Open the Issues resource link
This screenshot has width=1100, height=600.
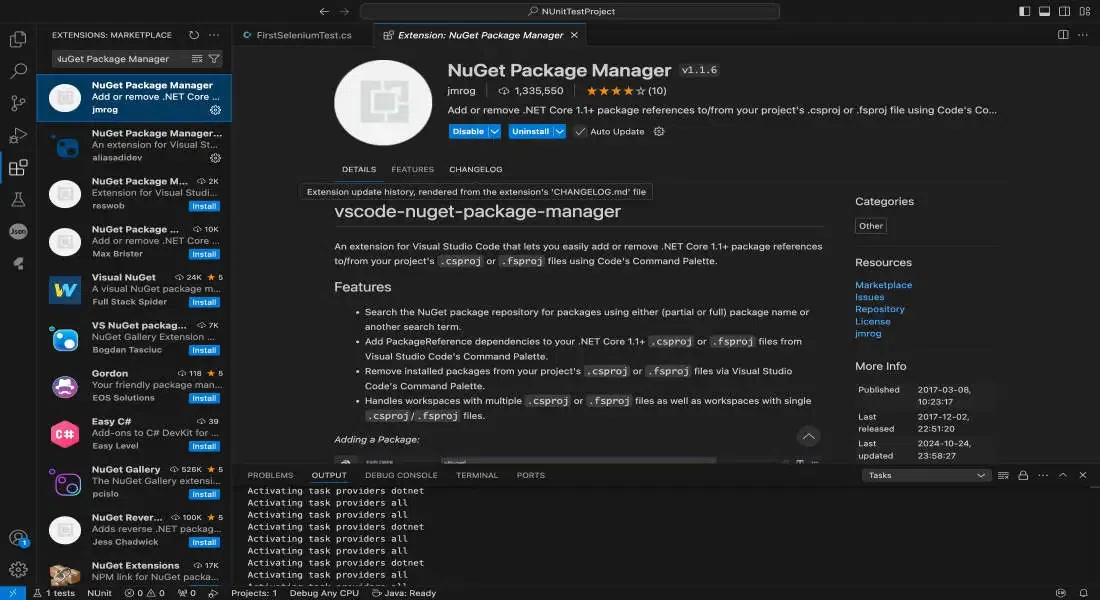click(869, 297)
